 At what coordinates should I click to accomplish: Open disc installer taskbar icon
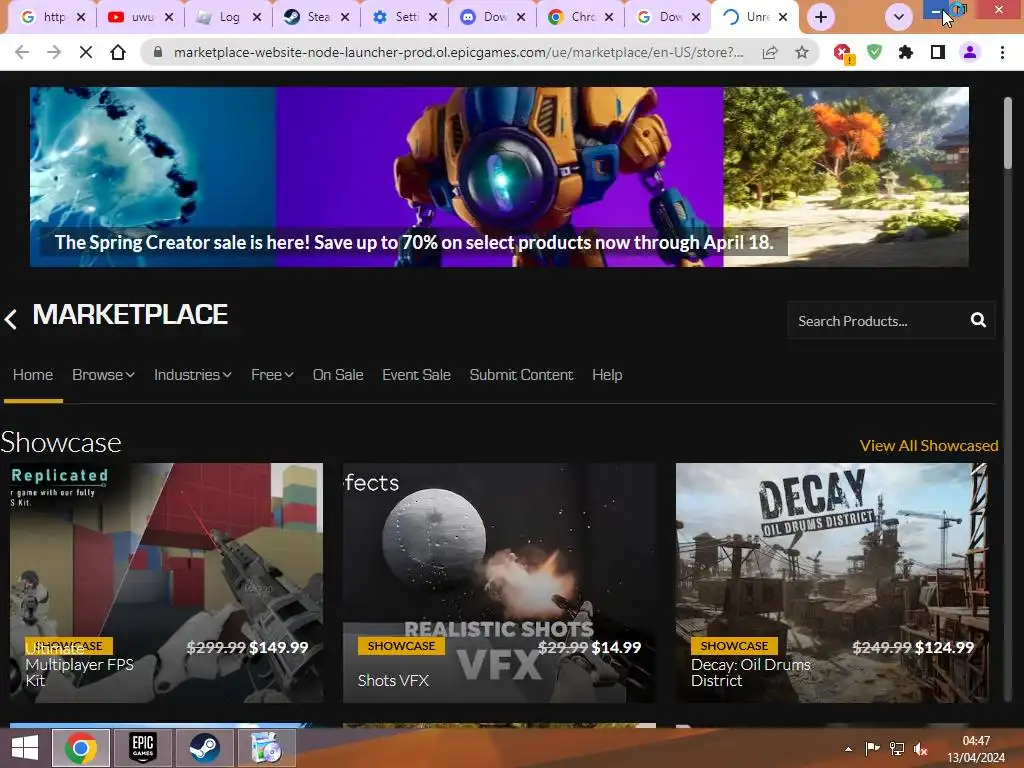[266, 748]
